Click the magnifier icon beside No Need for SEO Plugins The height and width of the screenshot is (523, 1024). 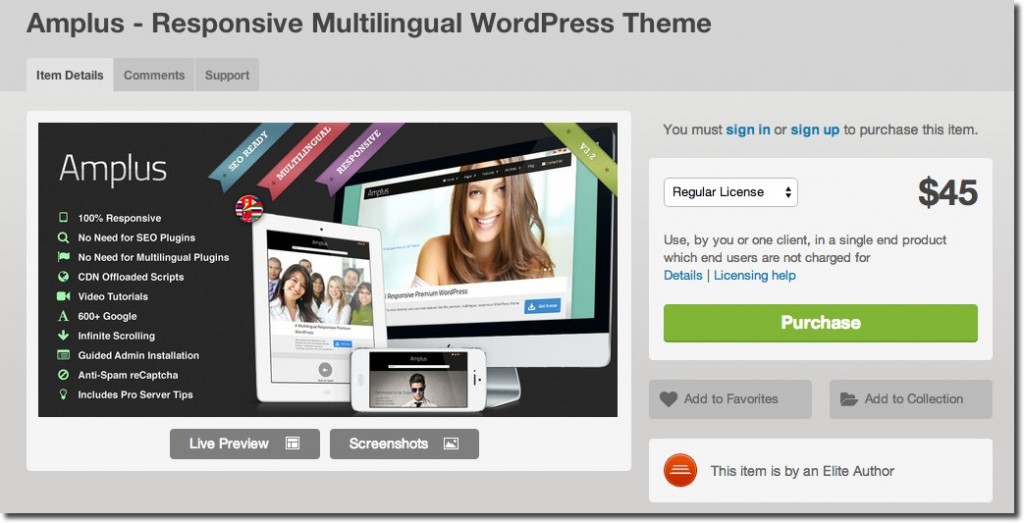point(63,237)
